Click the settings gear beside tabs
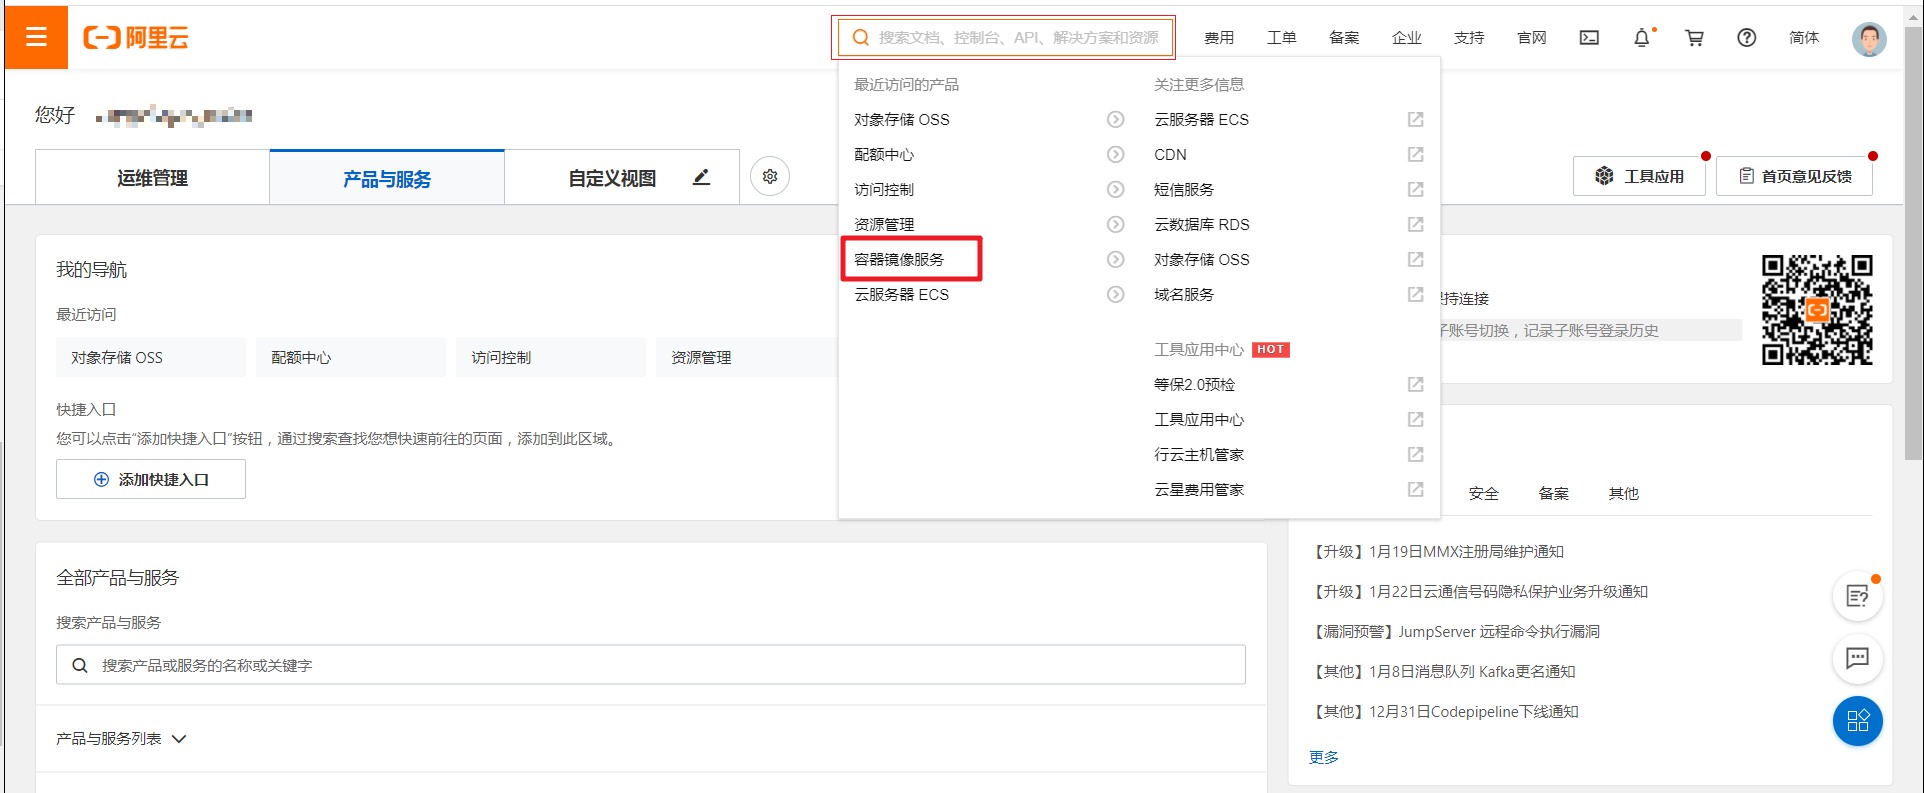This screenshot has width=1924, height=793. 770,177
